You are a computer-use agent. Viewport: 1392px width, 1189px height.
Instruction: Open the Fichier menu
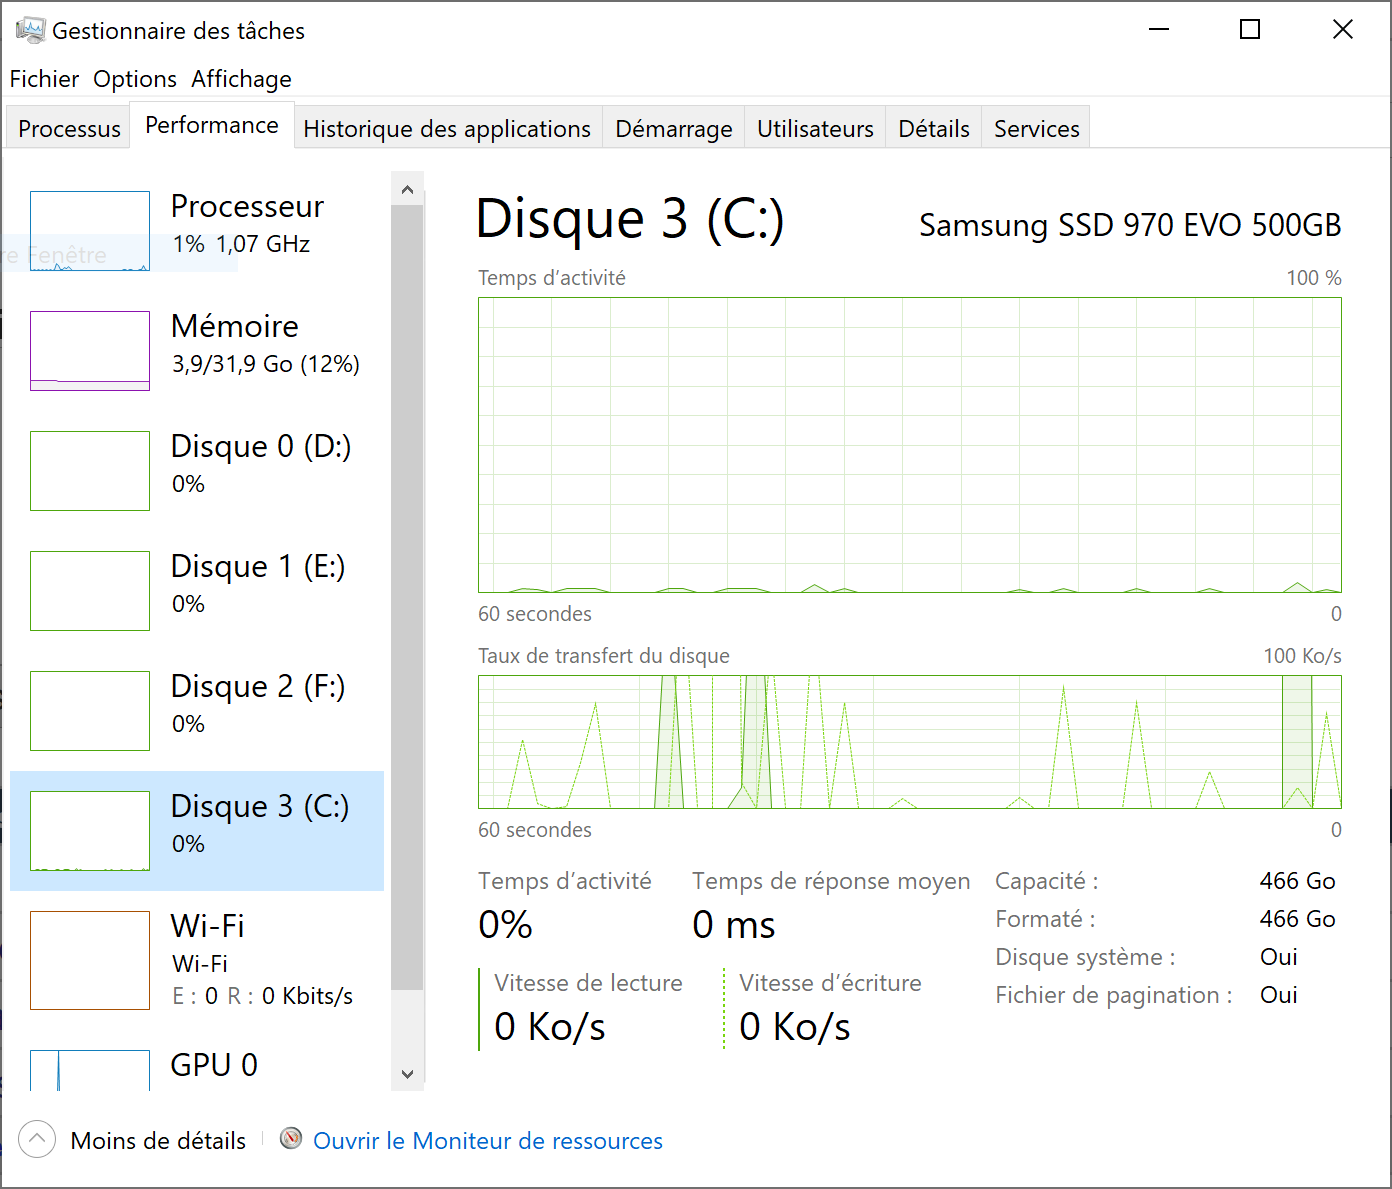pyautogui.click(x=44, y=79)
